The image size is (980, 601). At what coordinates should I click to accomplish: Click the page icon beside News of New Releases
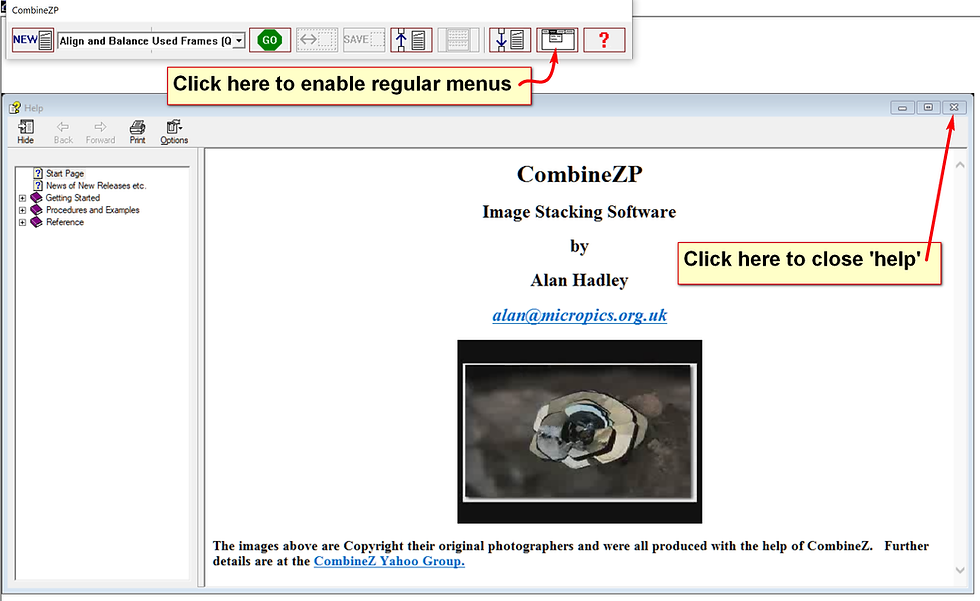point(38,186)
